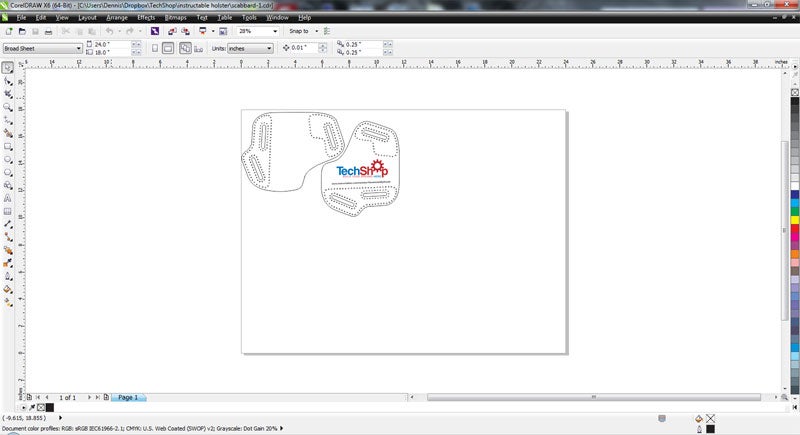Select the Ellipse tool
This screenshot has width=800, height=435.
(8, 158)
